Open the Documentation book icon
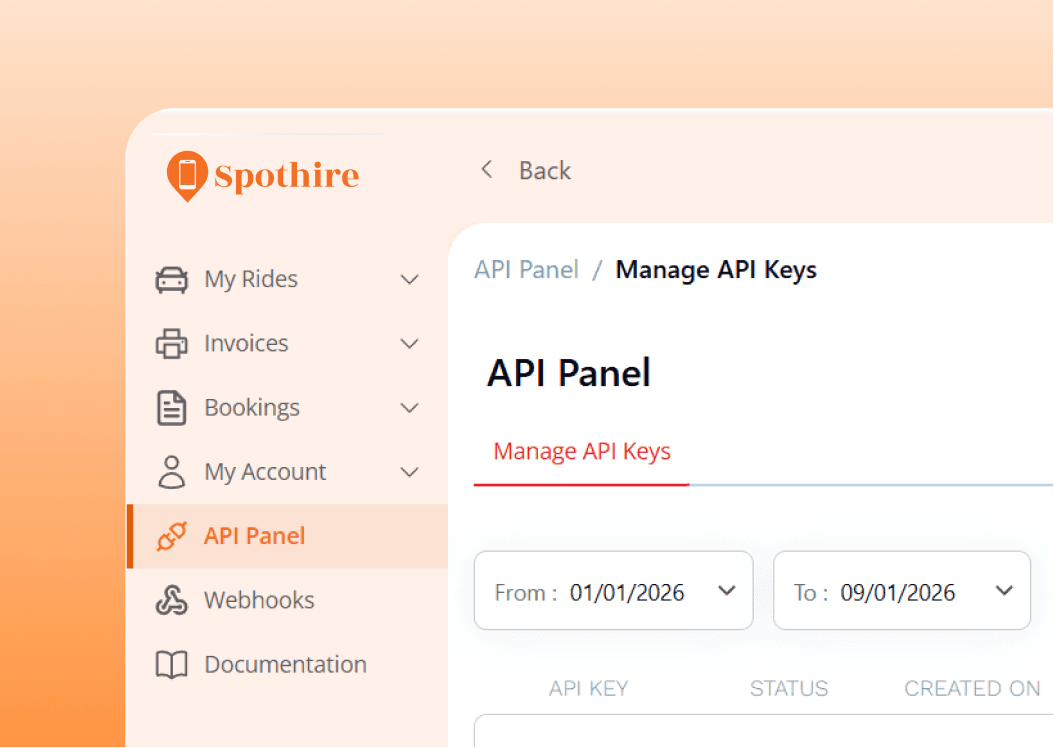Screen dimensions: 1054x748 pyautogui.click(x=171, y=663)
